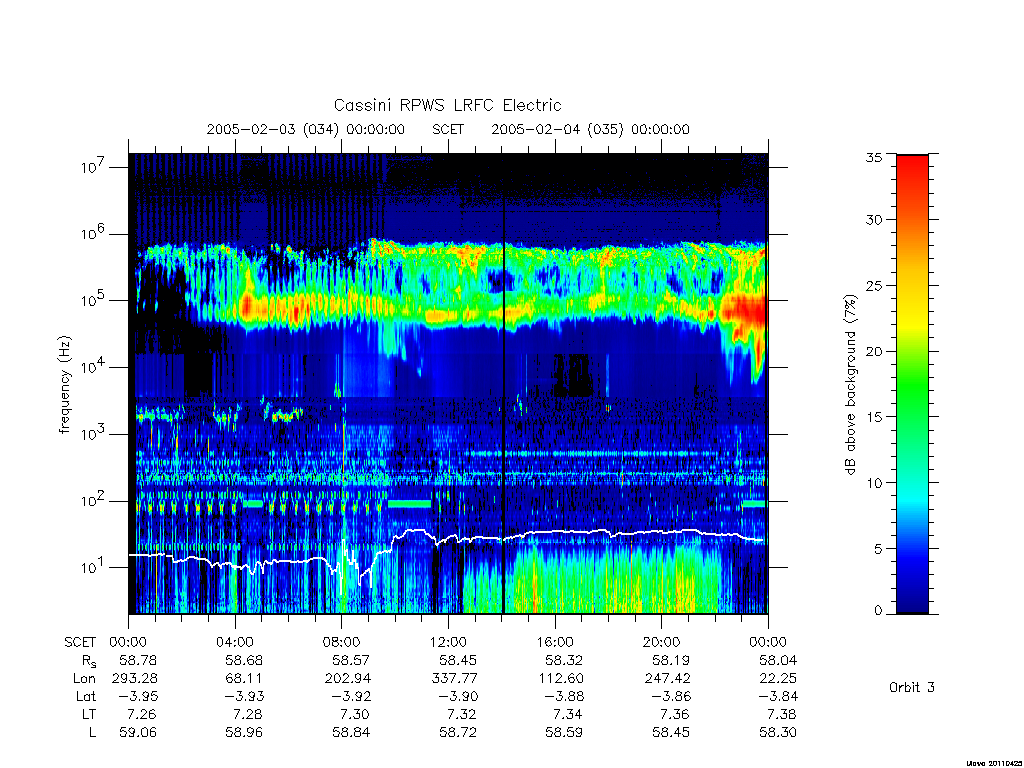Click the Lon value 293.28
Image resolution: width=1024 pixels, height=768 pixels.
(x=135, y=679)
